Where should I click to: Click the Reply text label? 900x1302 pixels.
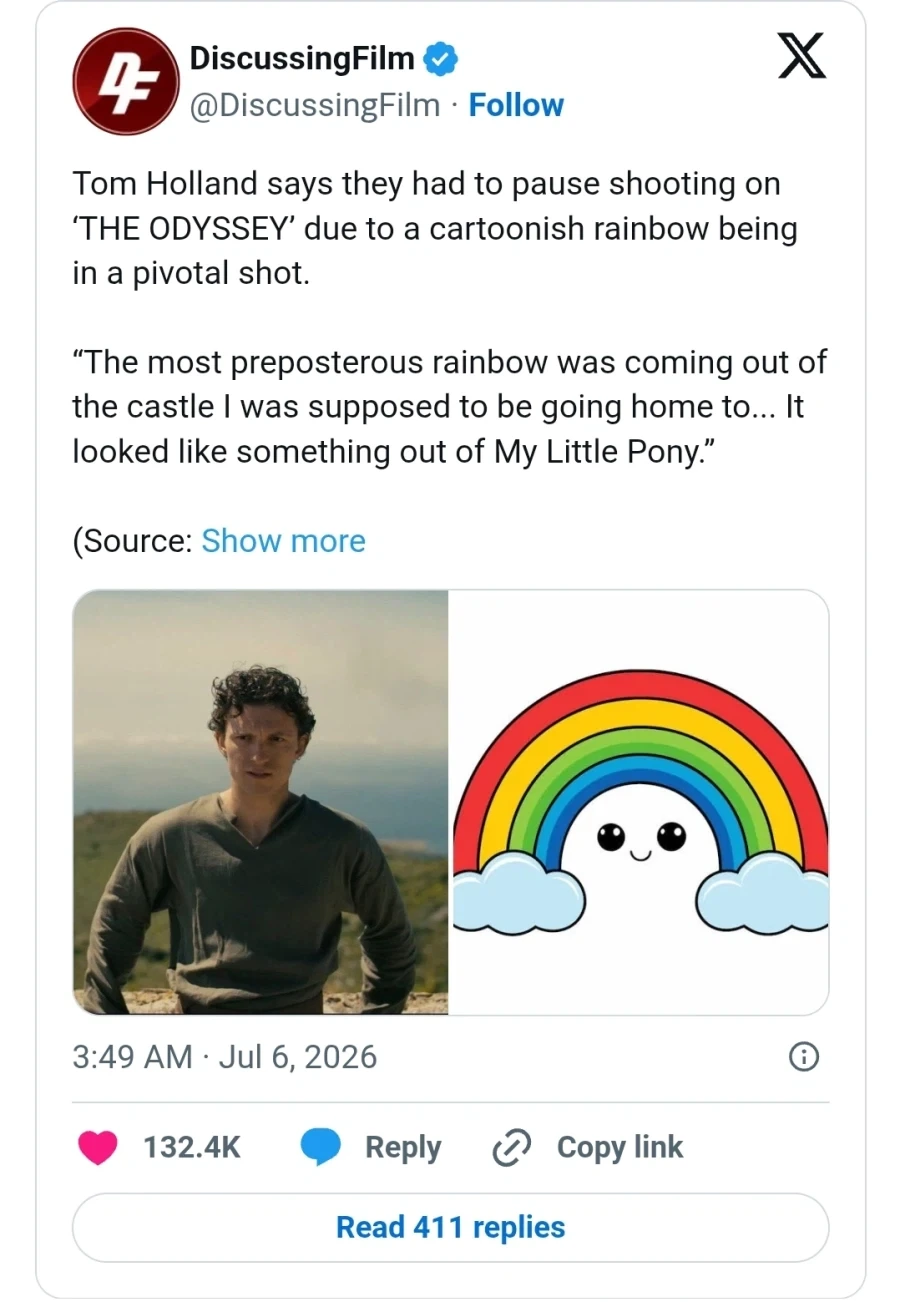click(403, 1148)
